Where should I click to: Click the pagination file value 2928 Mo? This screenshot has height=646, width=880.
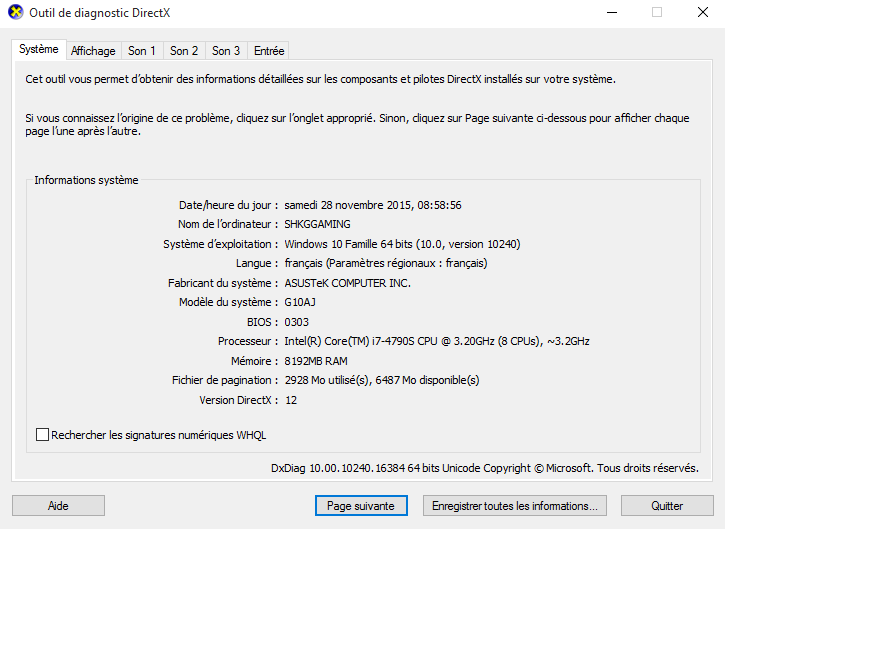382,381
